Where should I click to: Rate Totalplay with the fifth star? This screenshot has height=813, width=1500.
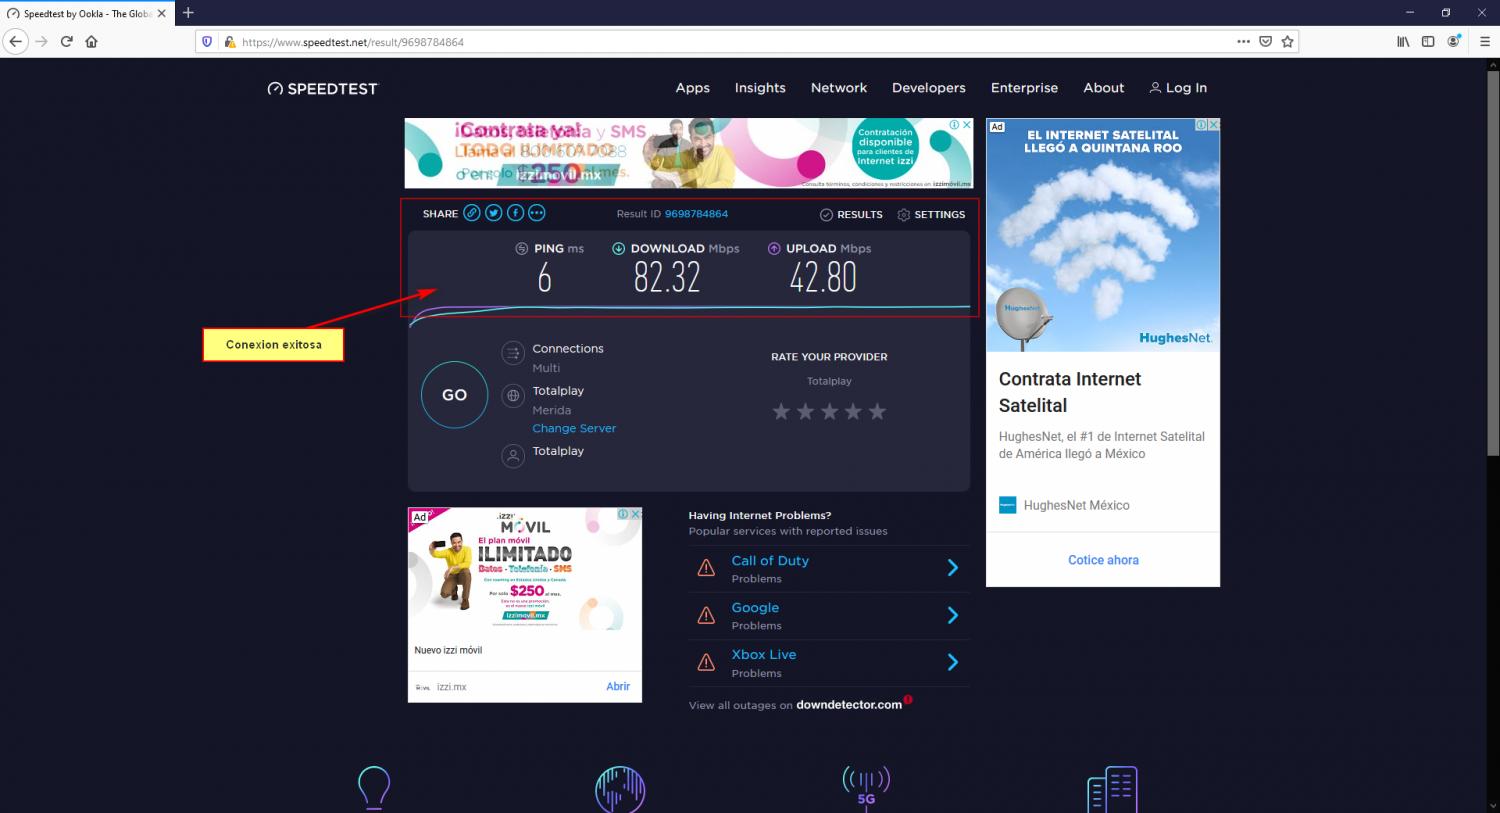click(x=877, y=411)
